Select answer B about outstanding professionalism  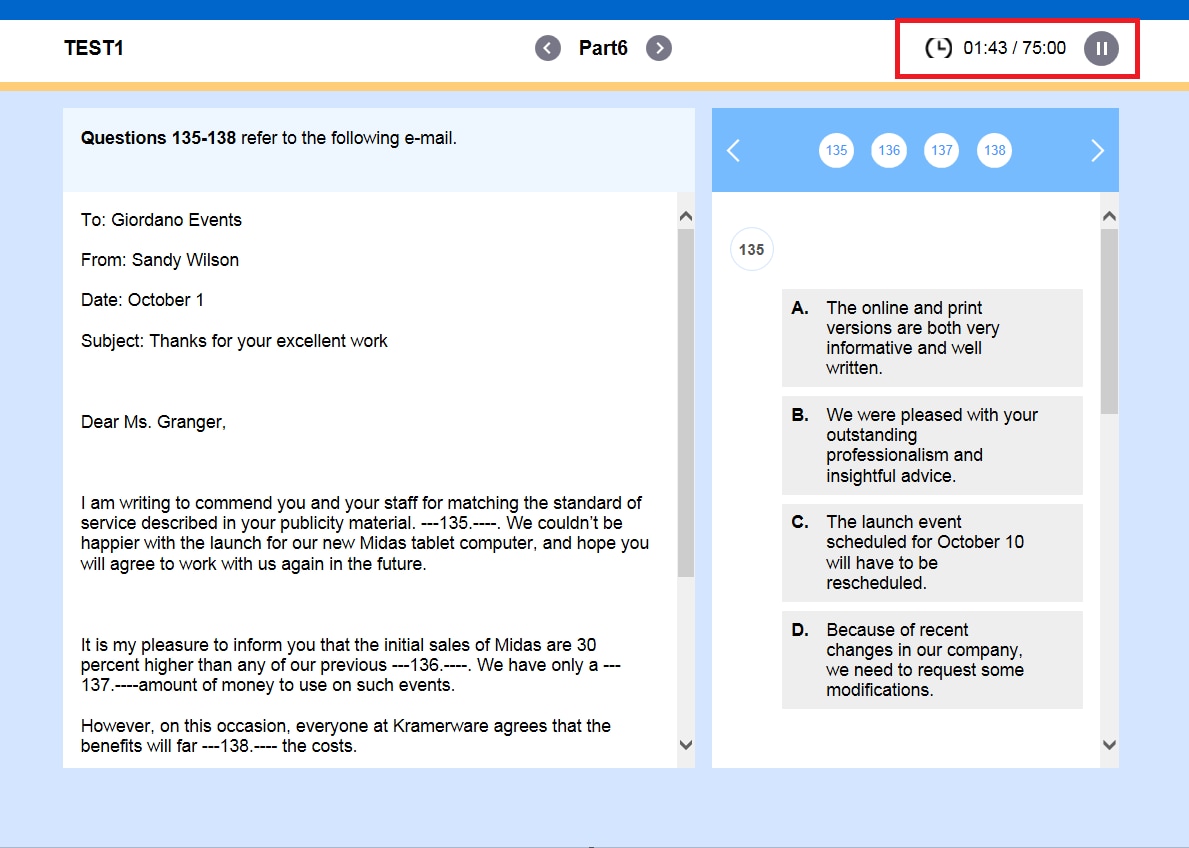(931, 445)
